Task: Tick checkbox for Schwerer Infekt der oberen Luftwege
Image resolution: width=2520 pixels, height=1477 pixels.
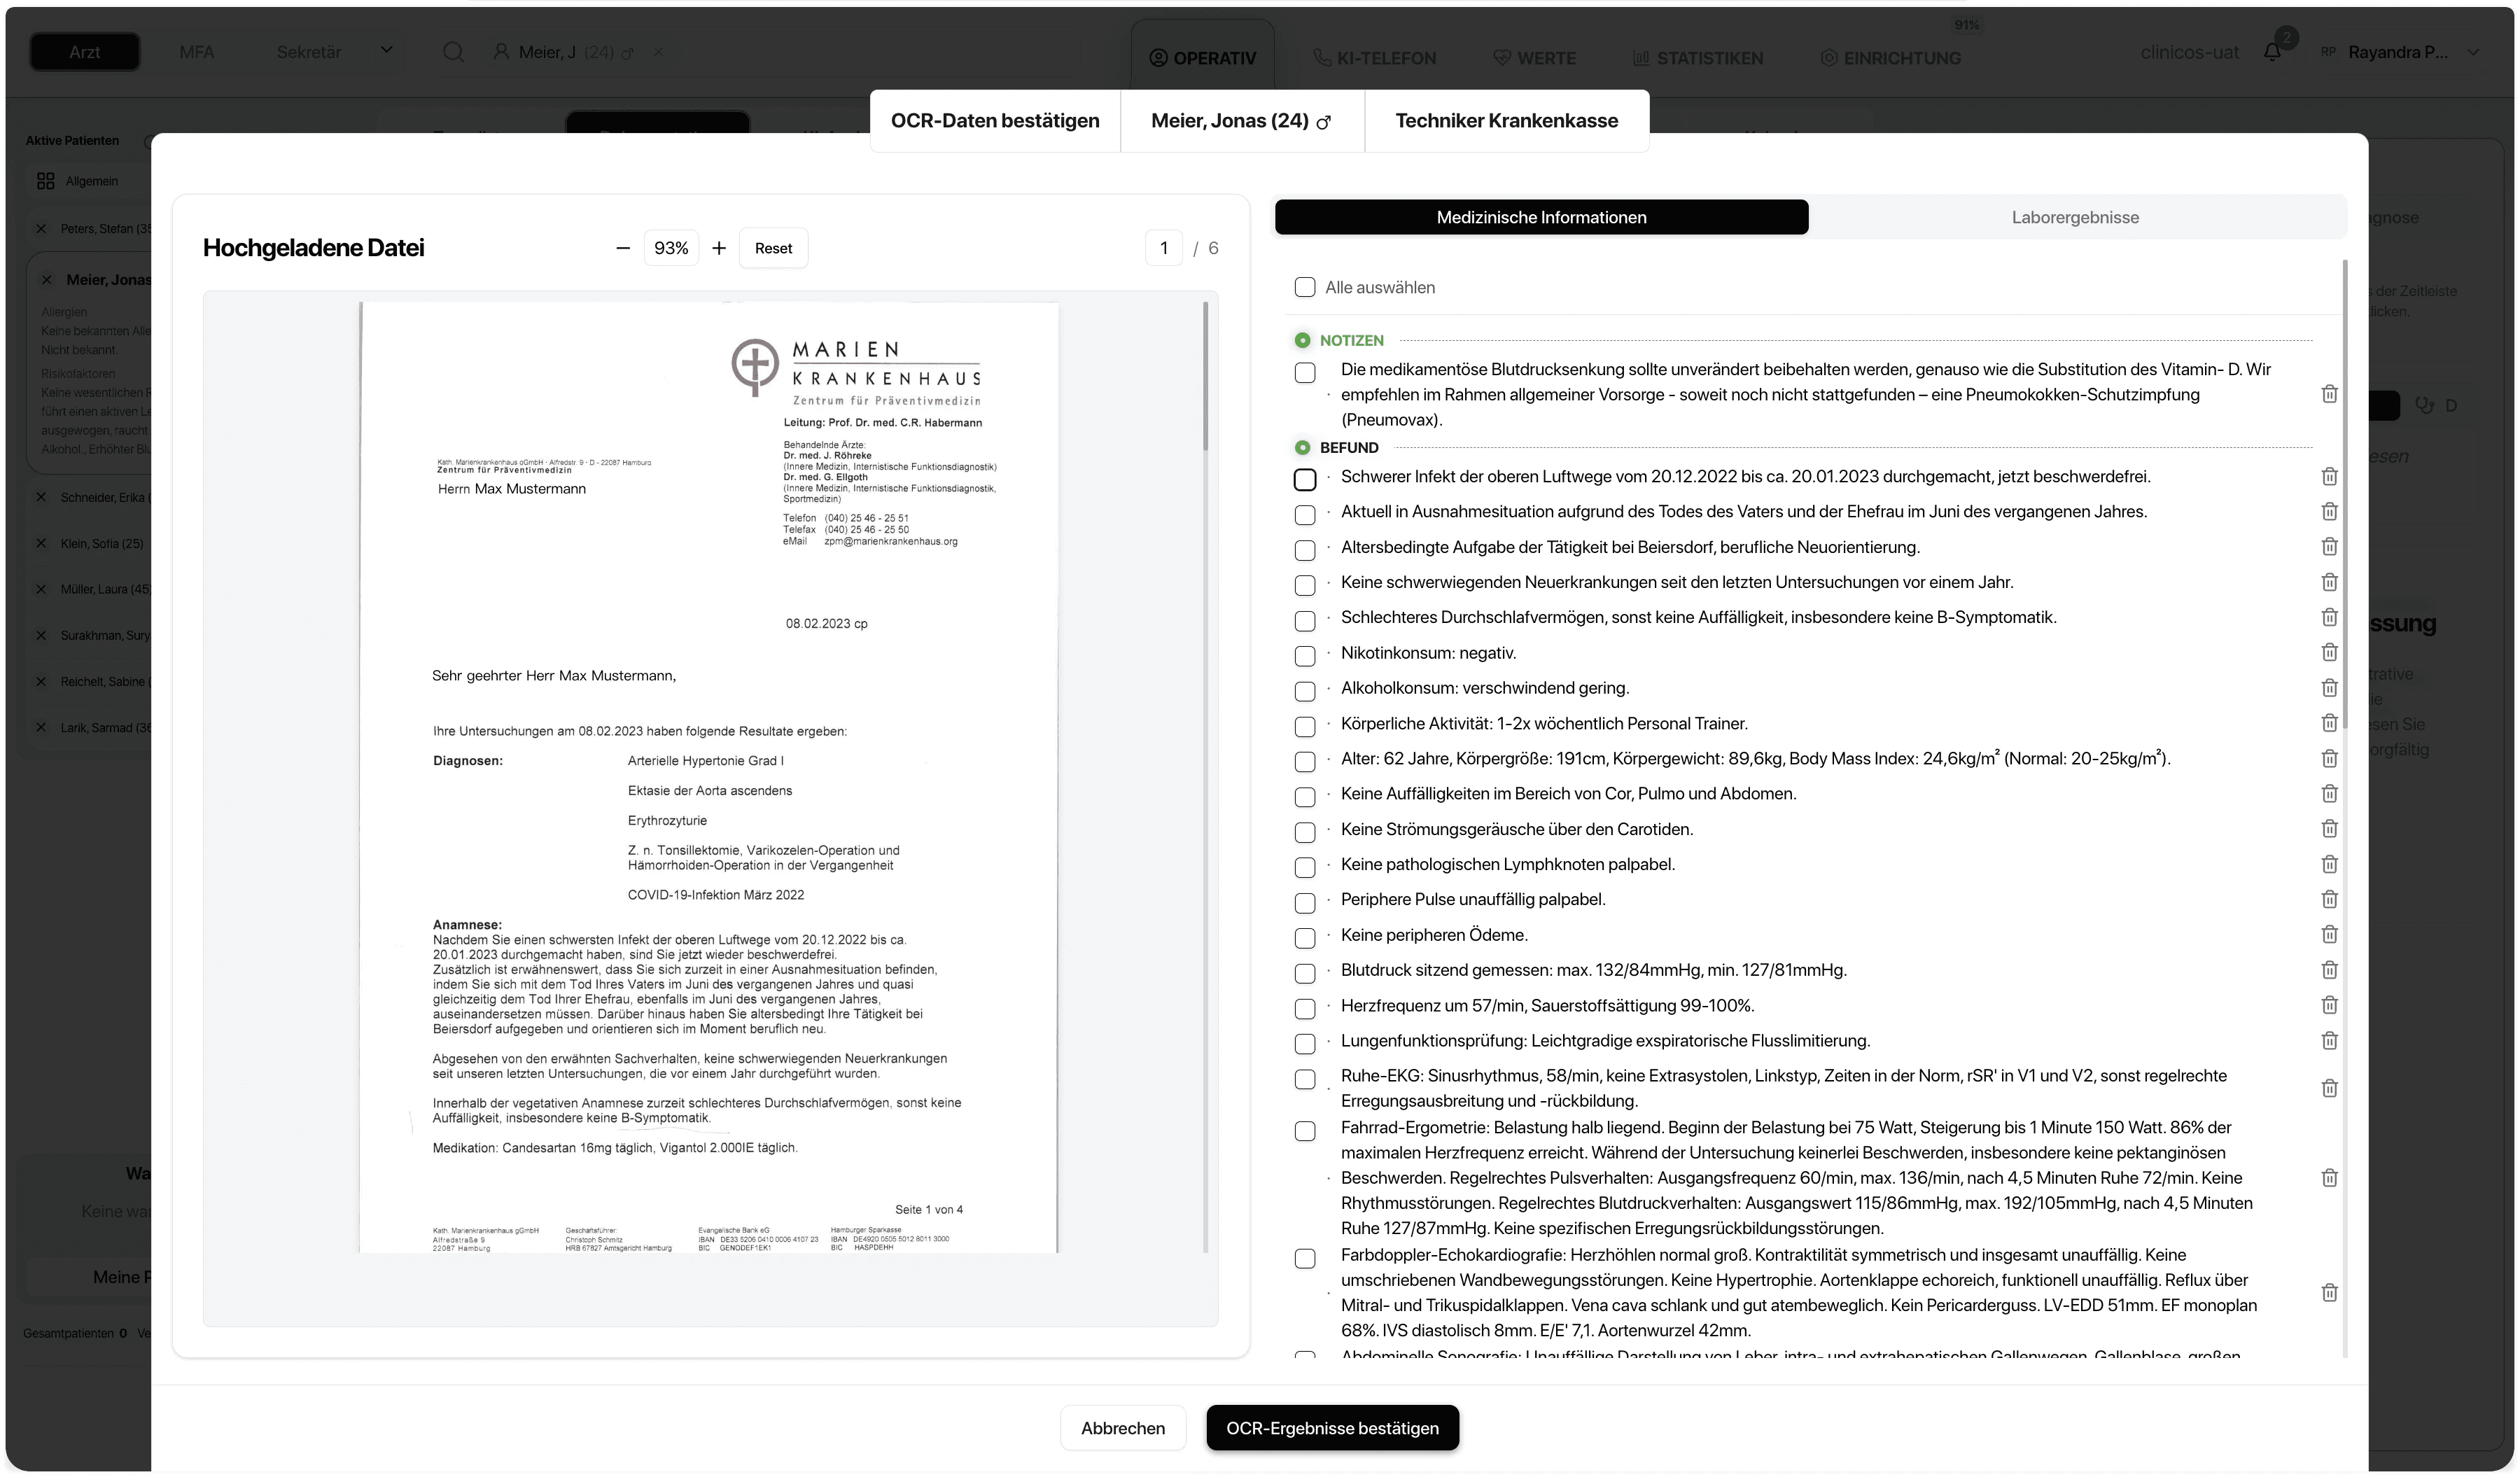Action: (1304, 480)
